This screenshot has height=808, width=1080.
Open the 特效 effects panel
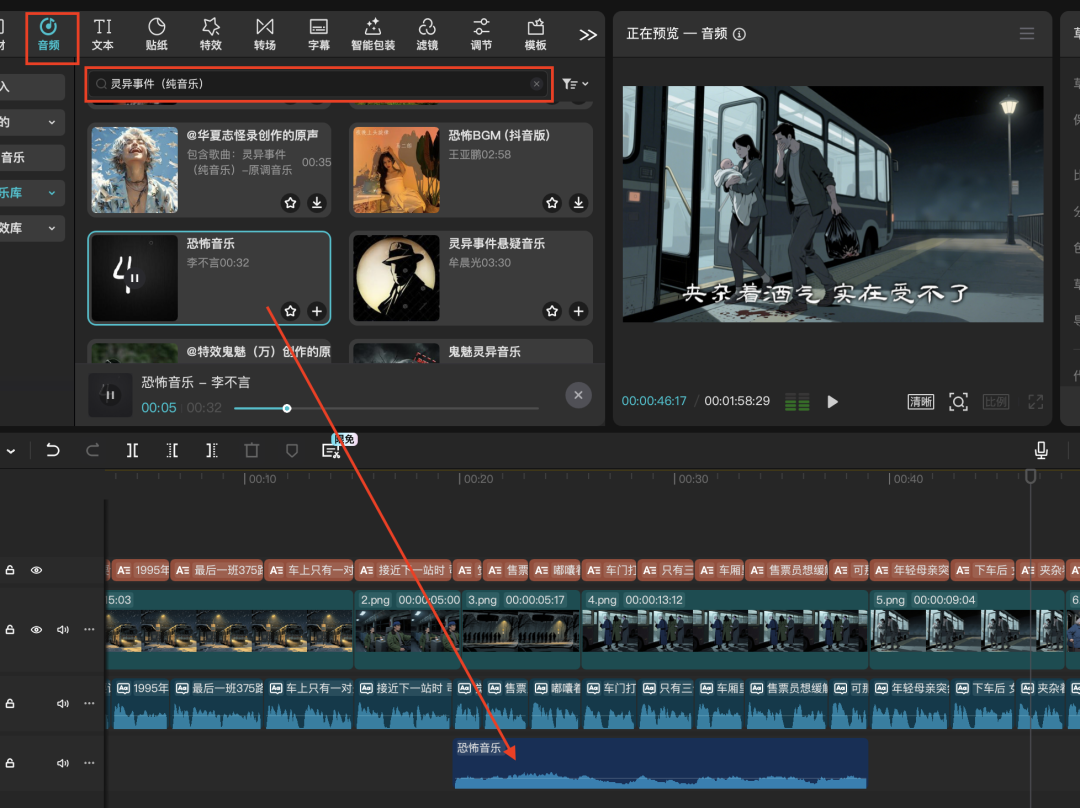pos(210,33)
